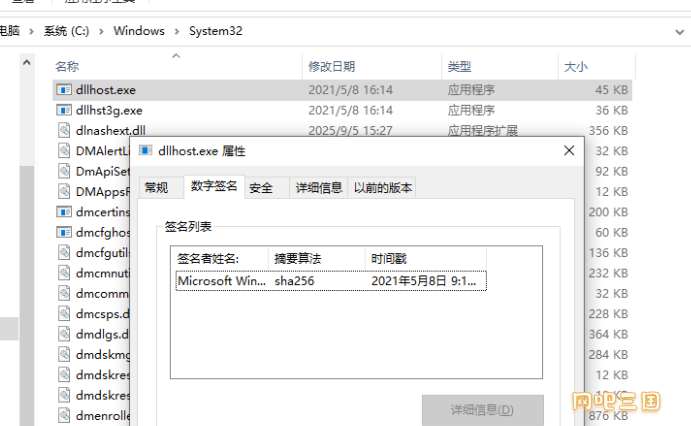The height and width of the screenshot is (426, 691).
Task: Click the 45 KB size cell
Action: coord(611,90)
